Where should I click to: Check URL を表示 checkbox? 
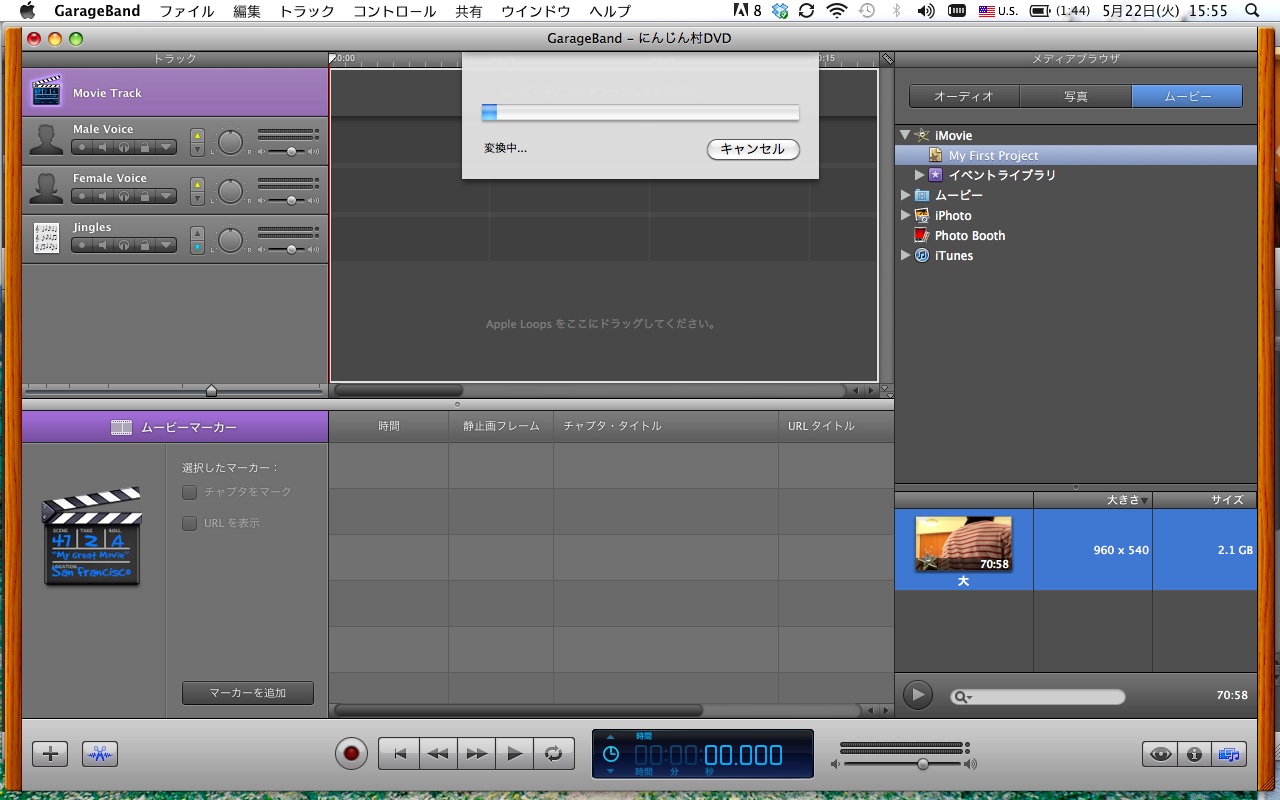click(189, 523)
